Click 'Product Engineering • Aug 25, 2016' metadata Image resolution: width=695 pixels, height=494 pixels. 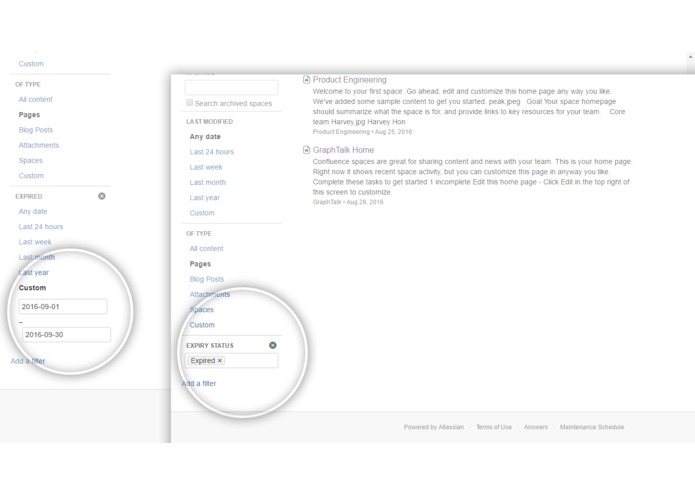click(362, 132)
